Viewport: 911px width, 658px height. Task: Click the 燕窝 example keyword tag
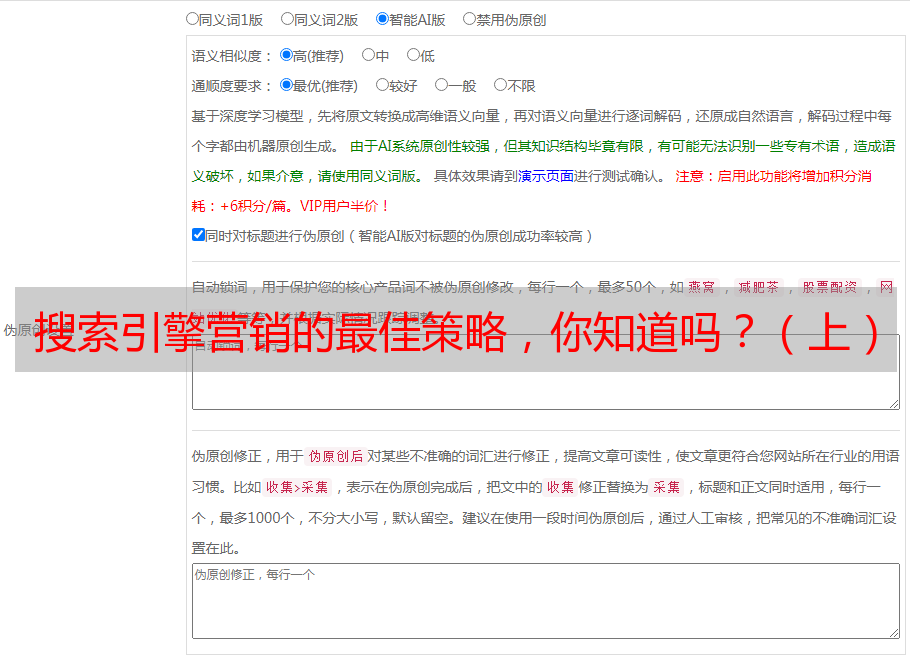tap(701, 287)
